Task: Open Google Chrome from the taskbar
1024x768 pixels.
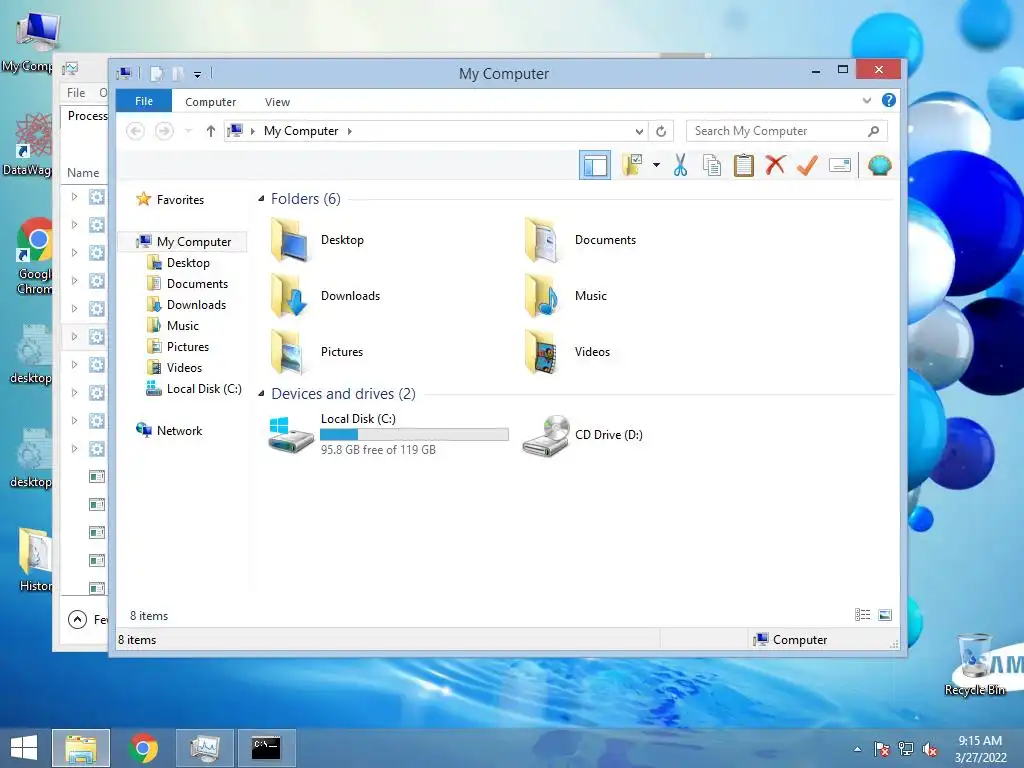Action: coord(143,748)
